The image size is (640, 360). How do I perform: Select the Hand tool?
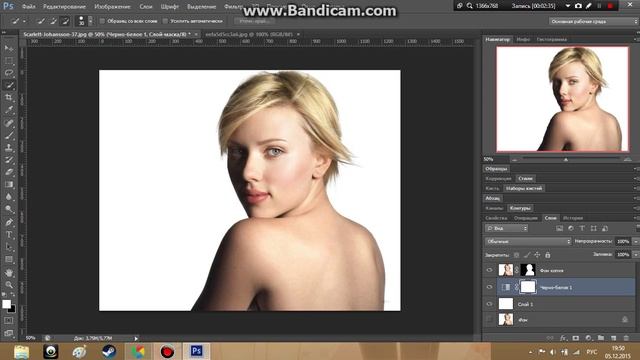pyautogui.click(x=9, y=272)
